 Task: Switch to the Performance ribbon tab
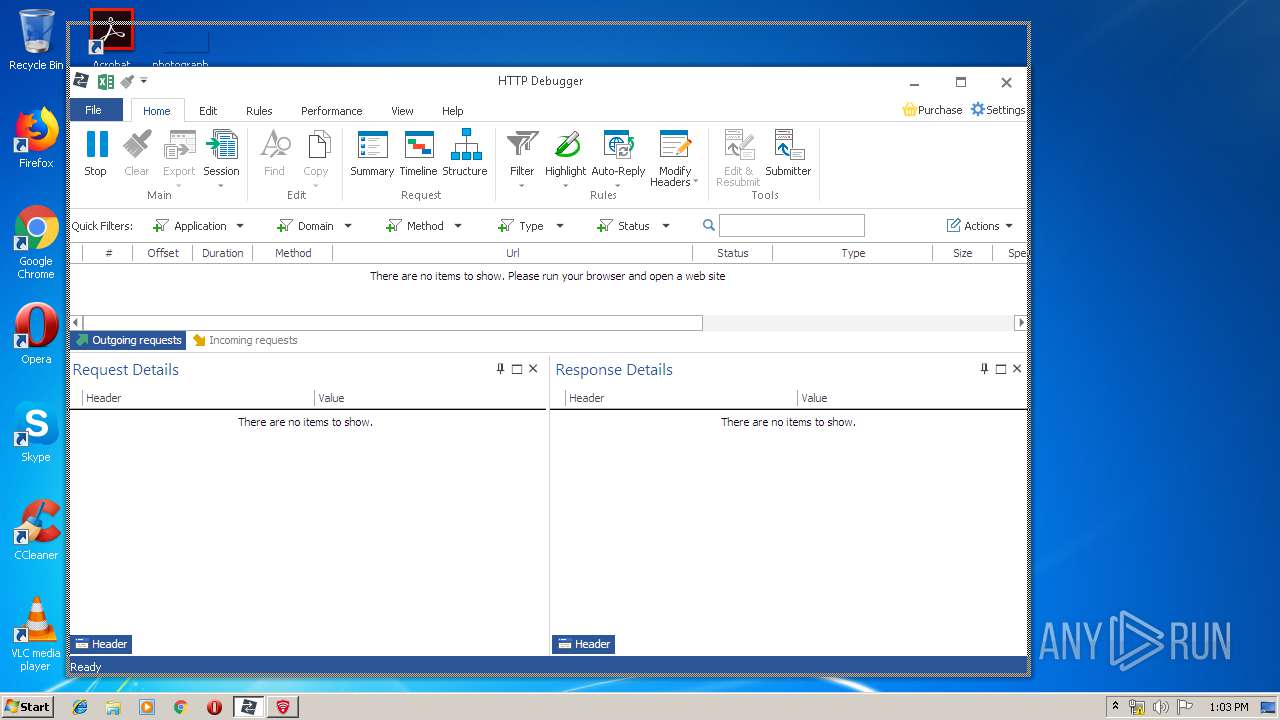tap(332, 111)
